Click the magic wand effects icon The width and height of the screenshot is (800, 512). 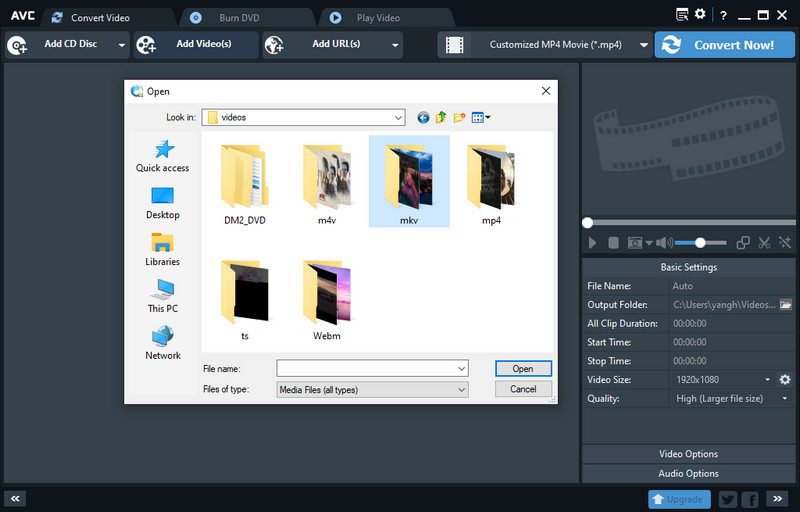point(785,243)
